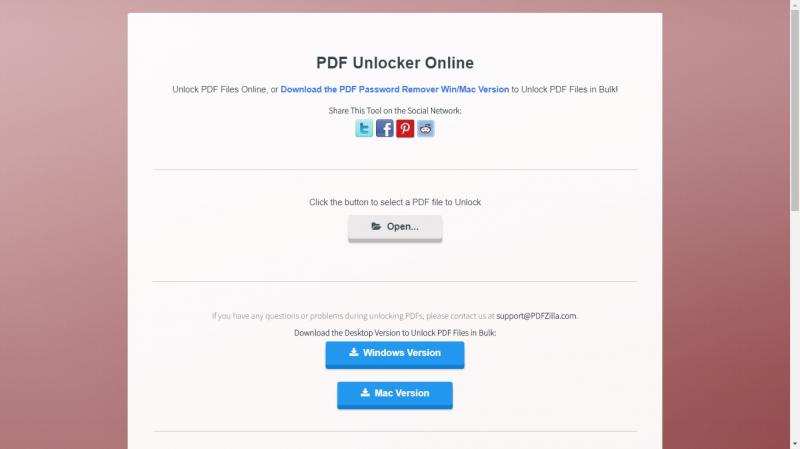Click download arrow icon beside Mac Version
Image resolution: width=800 pixels, height=449 pixels.
click(365, 392)
